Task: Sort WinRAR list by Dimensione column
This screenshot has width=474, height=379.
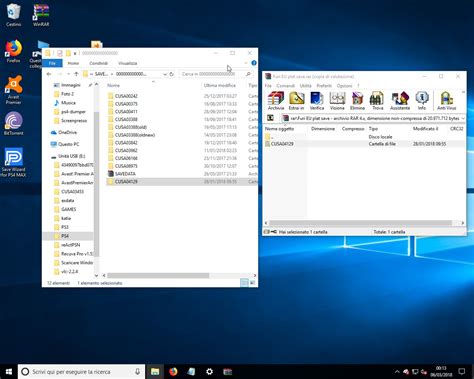Action: [x=323, y=129]
